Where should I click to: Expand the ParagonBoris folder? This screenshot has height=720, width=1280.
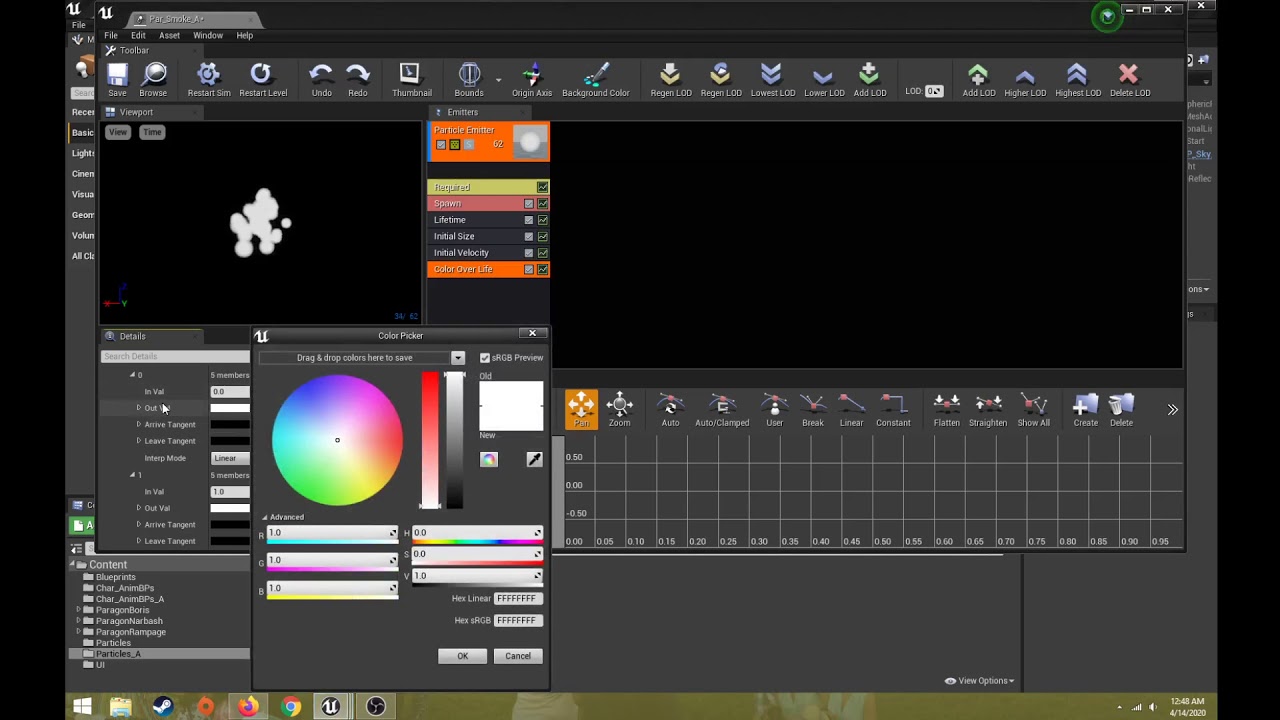79,610
